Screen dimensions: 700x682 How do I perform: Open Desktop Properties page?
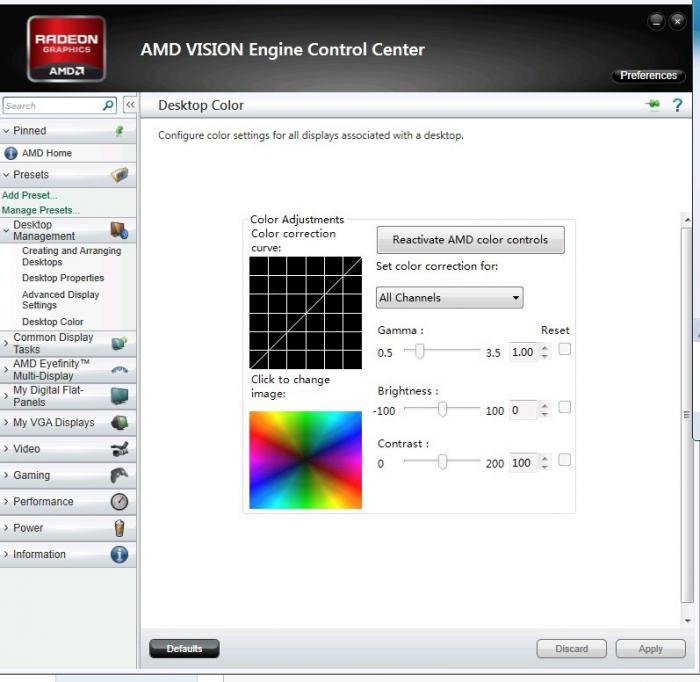63,278
